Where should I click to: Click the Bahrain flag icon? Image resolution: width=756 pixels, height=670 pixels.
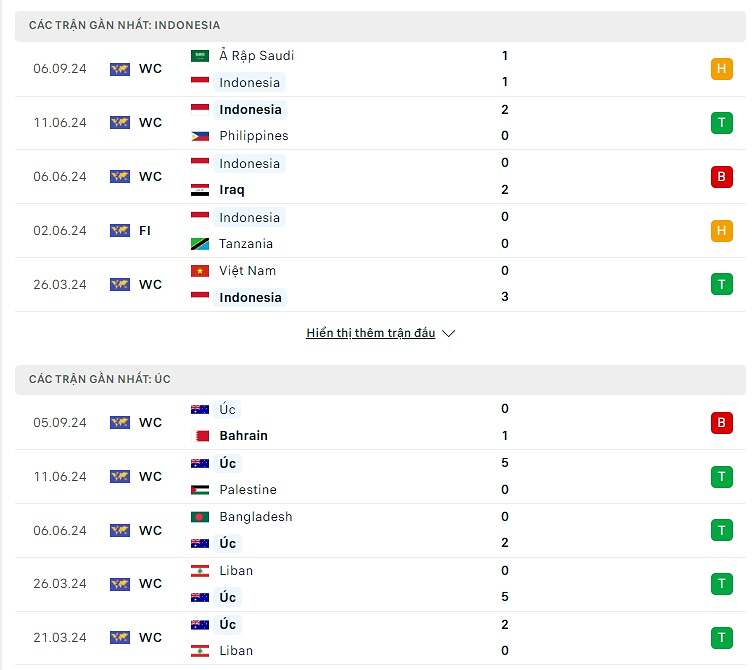click(x=202, y=436)
